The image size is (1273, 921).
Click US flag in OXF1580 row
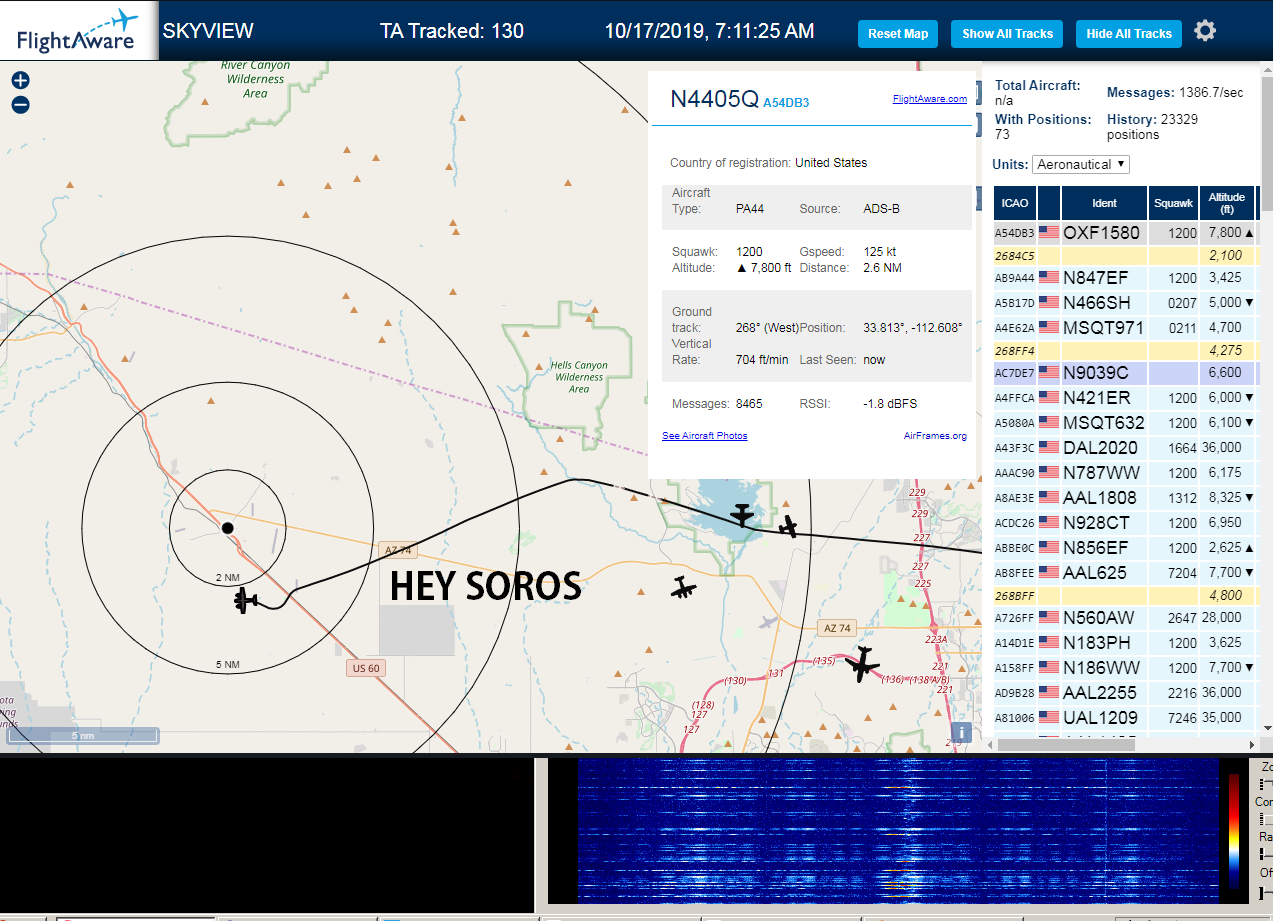point(1049,232)
